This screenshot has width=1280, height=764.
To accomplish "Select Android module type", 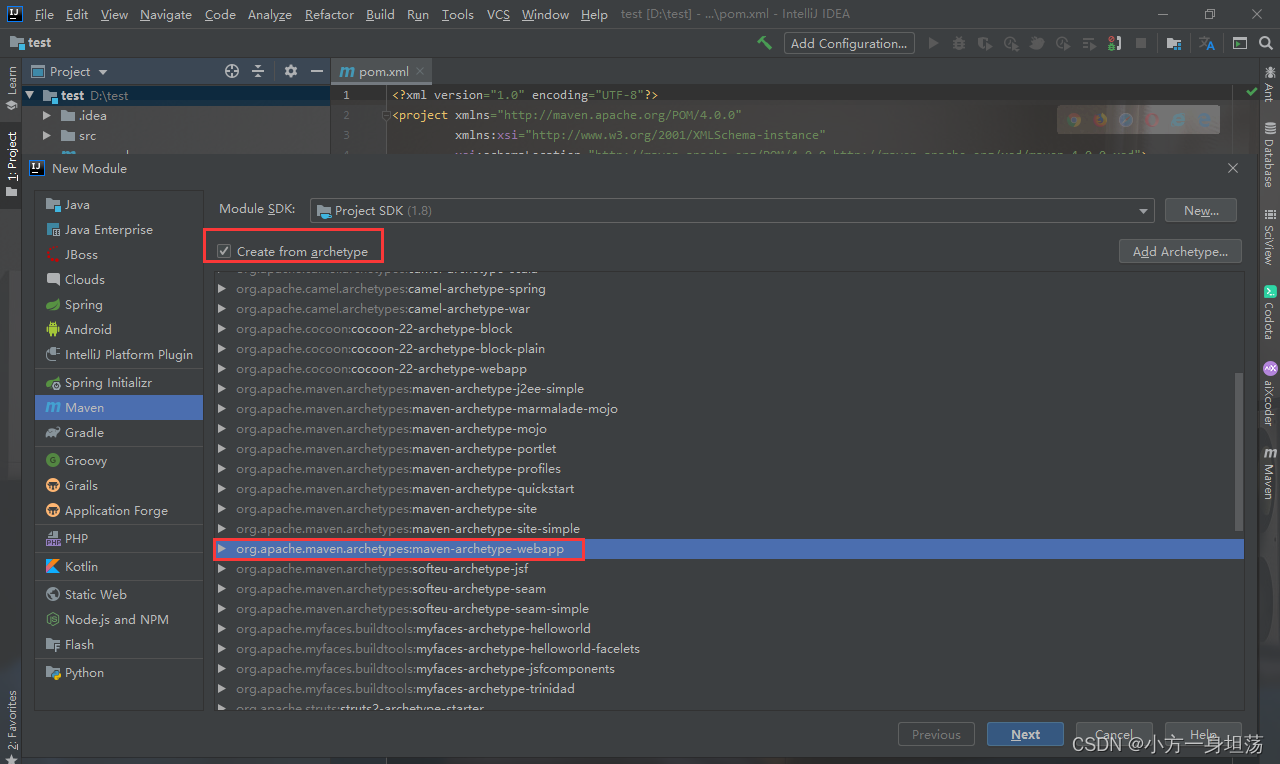I will [x=119, y=329].
